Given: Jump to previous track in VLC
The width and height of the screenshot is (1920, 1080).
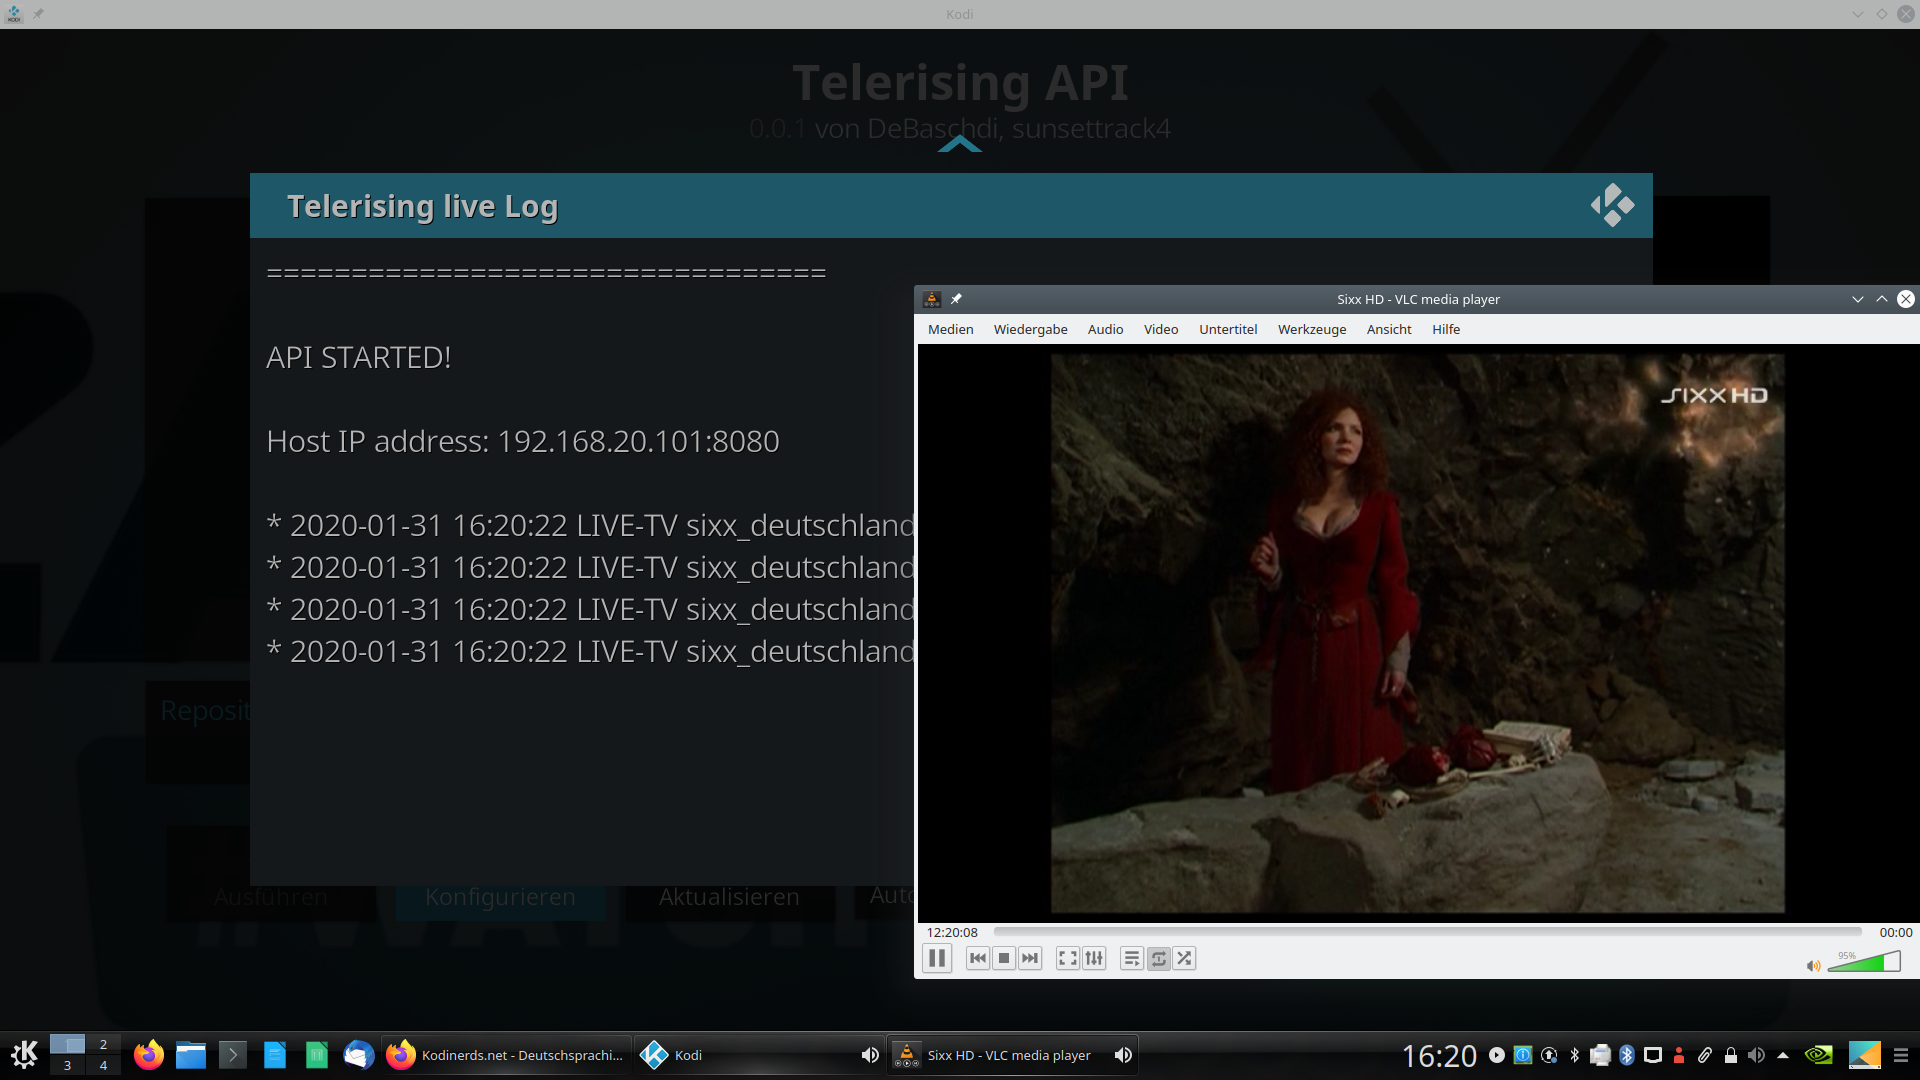Looking at the screenshot, I should (x=978, y=958).
